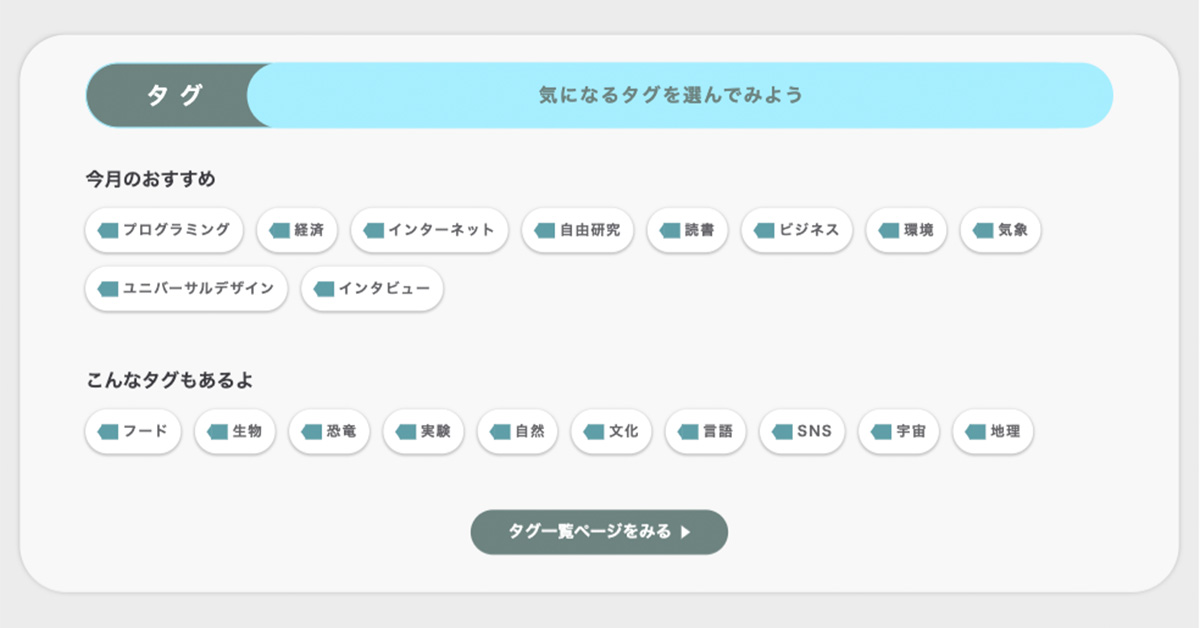
Task: Click the インタビュー tag chip
Action: 372,289
